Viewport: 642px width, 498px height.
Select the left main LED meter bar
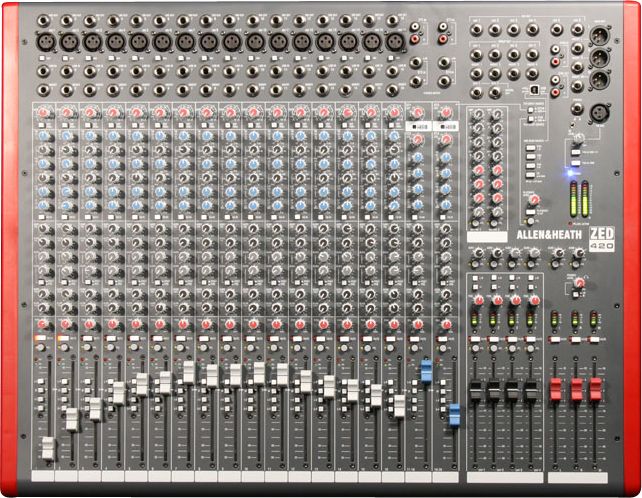(x=574, y=199)
